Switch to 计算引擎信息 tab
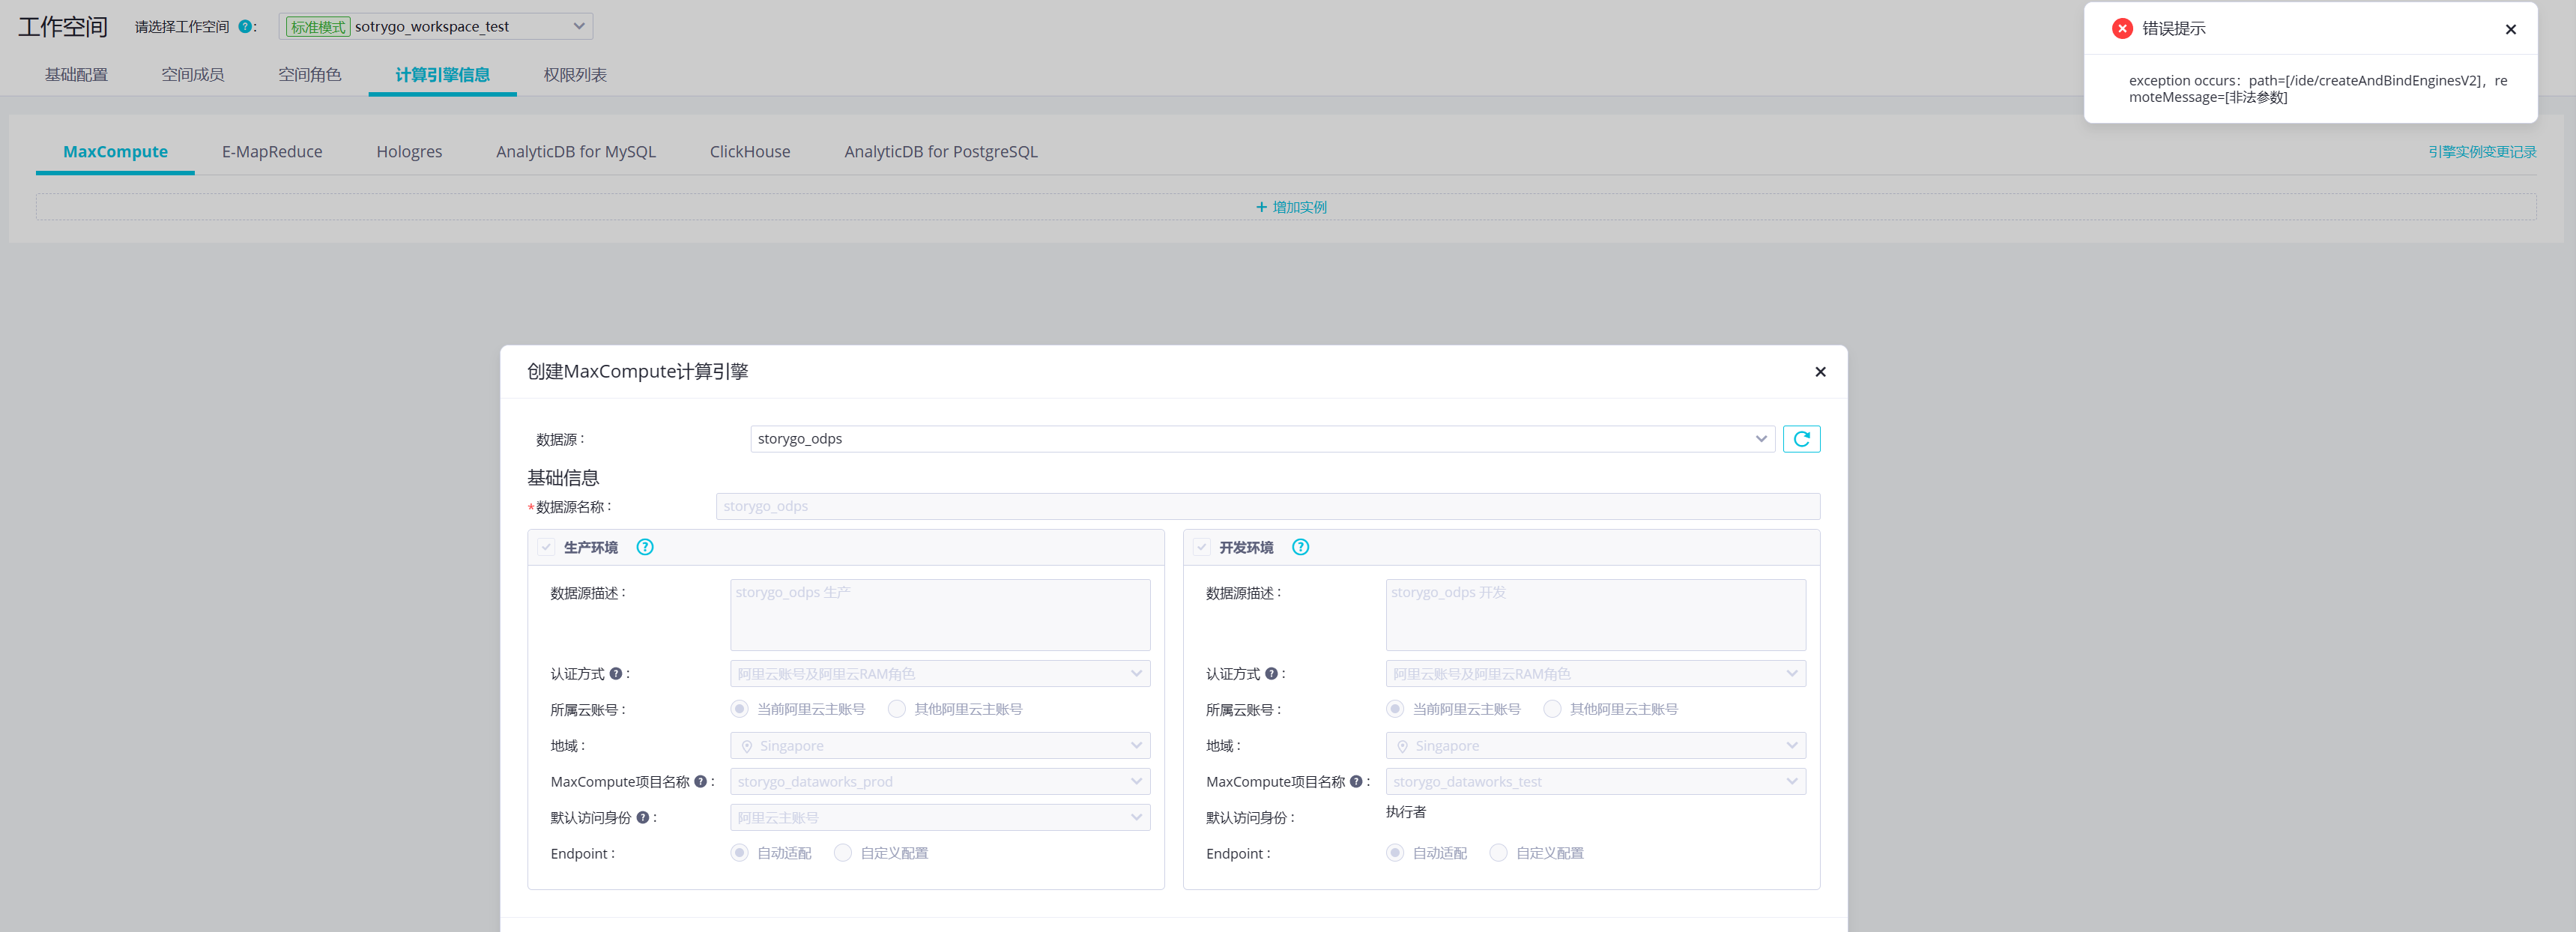The width and height of the screenshot is (2576, 932). (x=442, y=75)
